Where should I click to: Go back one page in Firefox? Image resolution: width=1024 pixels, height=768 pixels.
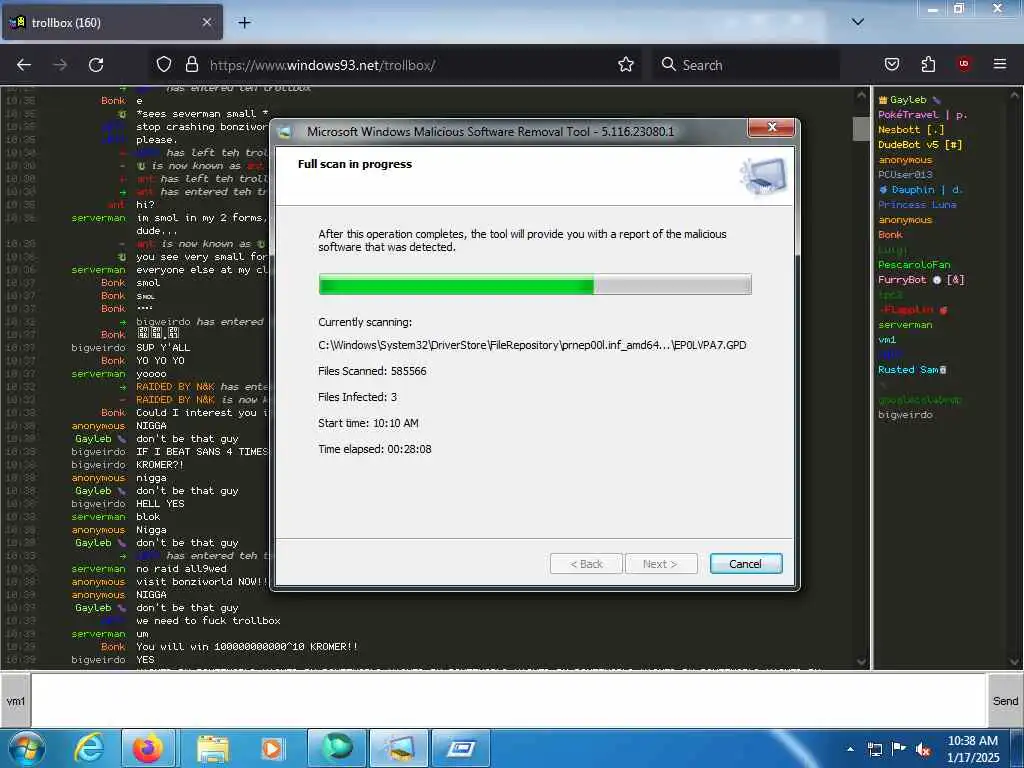24,65
